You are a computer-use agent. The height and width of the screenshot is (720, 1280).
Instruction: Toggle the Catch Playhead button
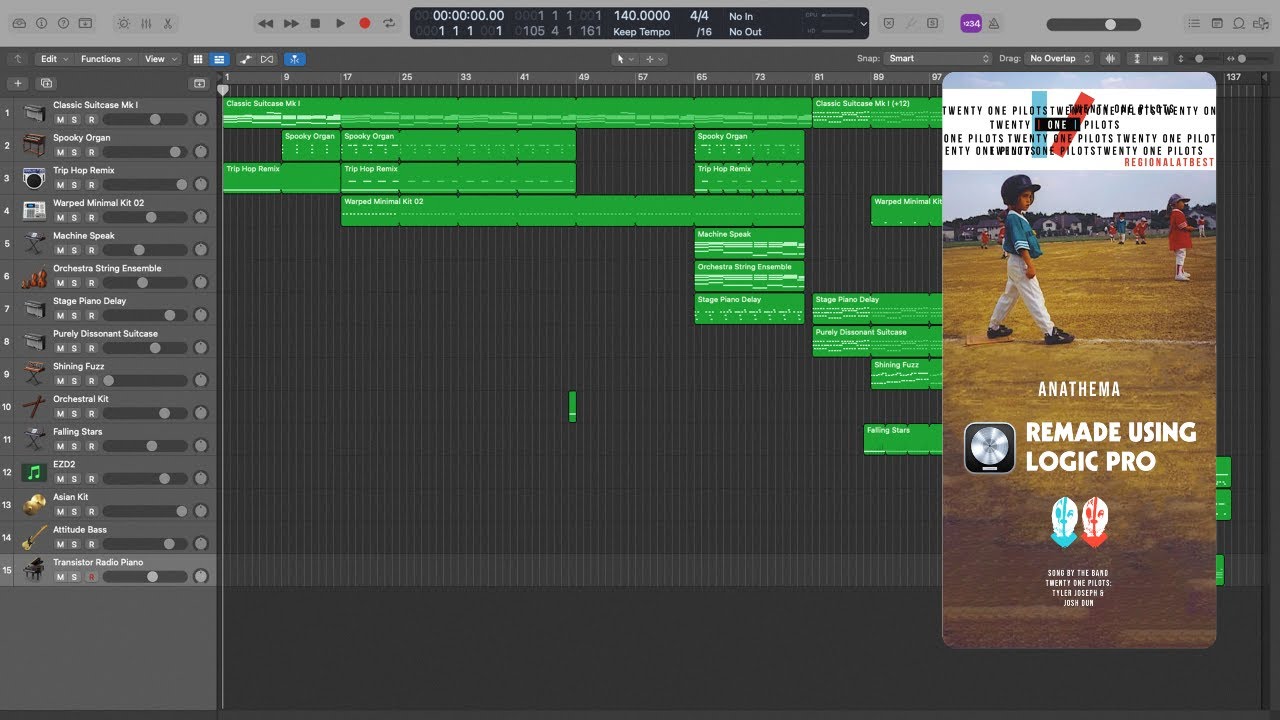[295, 59]
